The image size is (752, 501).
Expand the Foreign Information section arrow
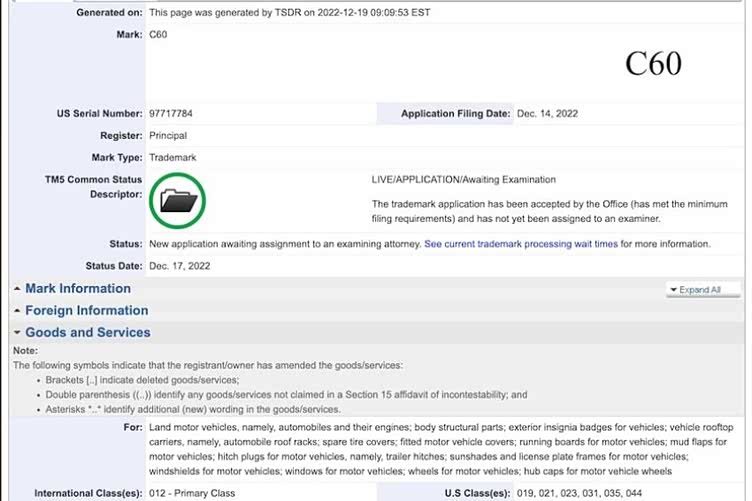(17, 311)
